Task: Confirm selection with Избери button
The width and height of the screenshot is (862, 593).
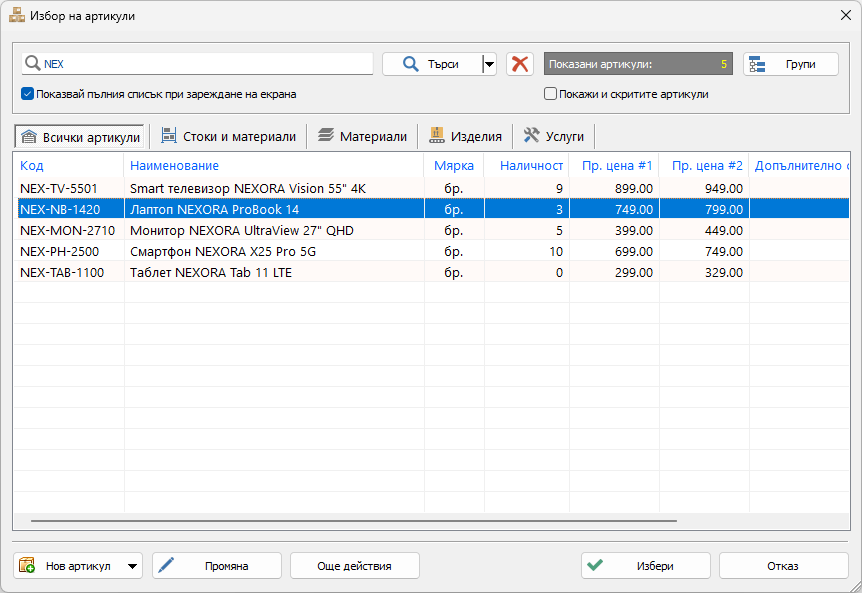Action: 645,566
